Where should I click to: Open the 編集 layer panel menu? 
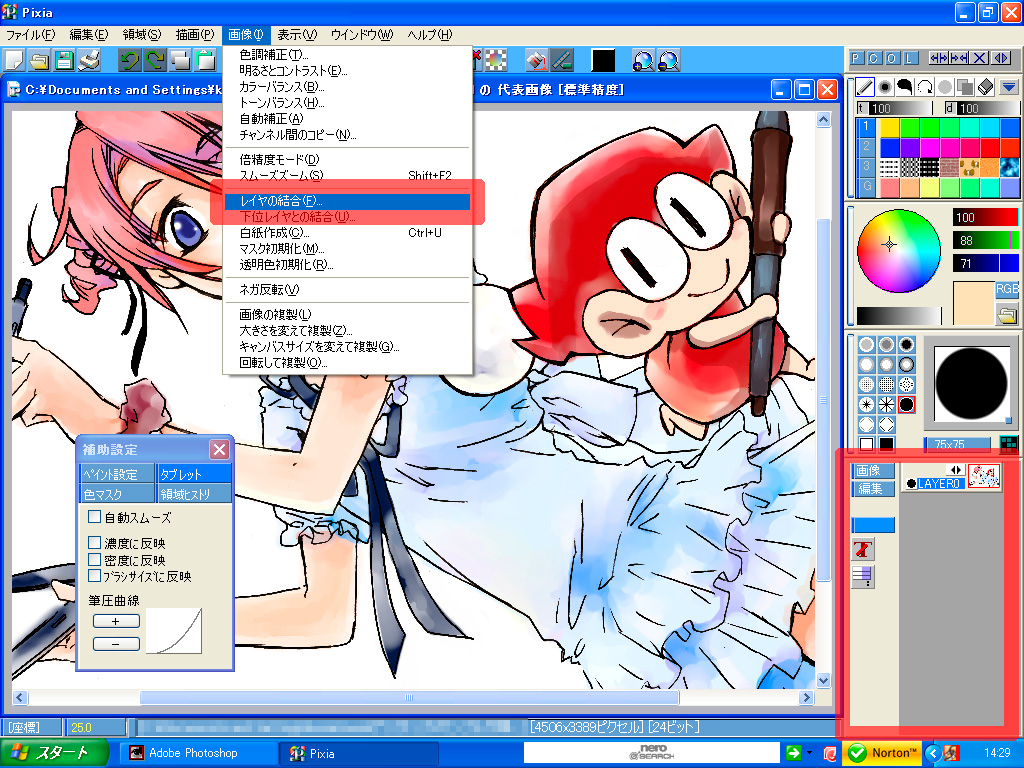pyautogui.click(x=872, y=488)
